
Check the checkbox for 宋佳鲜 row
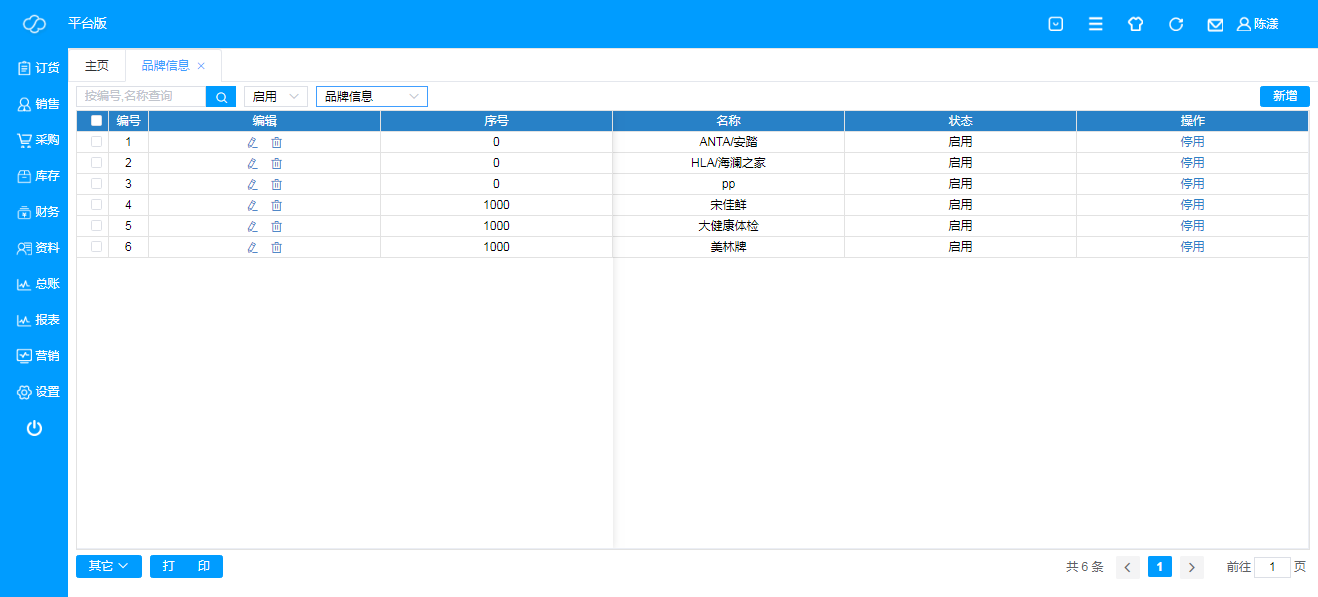pos(96,204)
